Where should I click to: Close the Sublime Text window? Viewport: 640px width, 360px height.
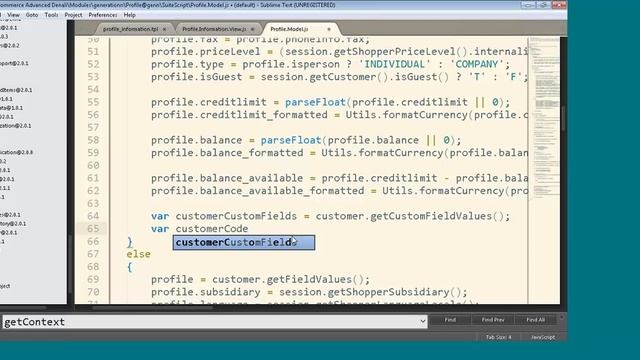(559, 5)
